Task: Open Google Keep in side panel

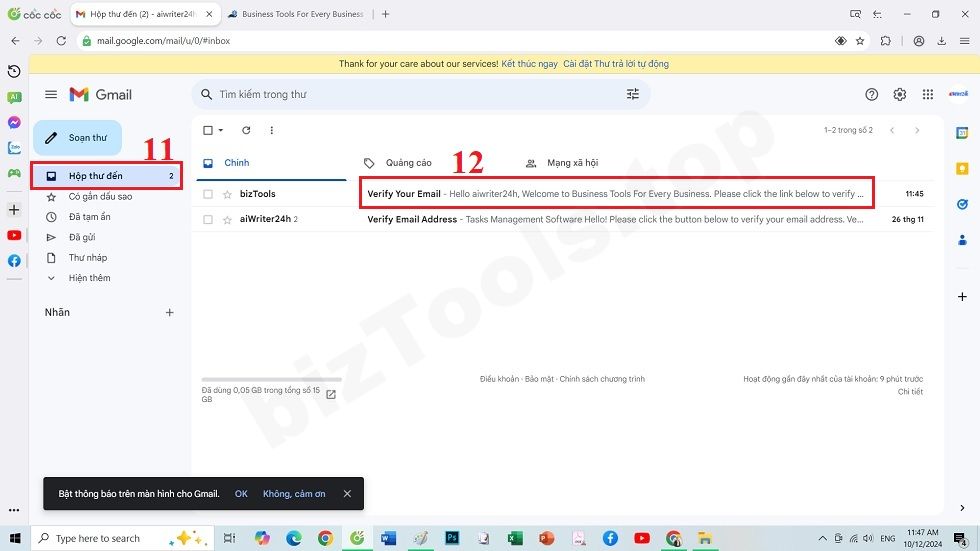Action: pyautogui.click(x=962, y=168)
